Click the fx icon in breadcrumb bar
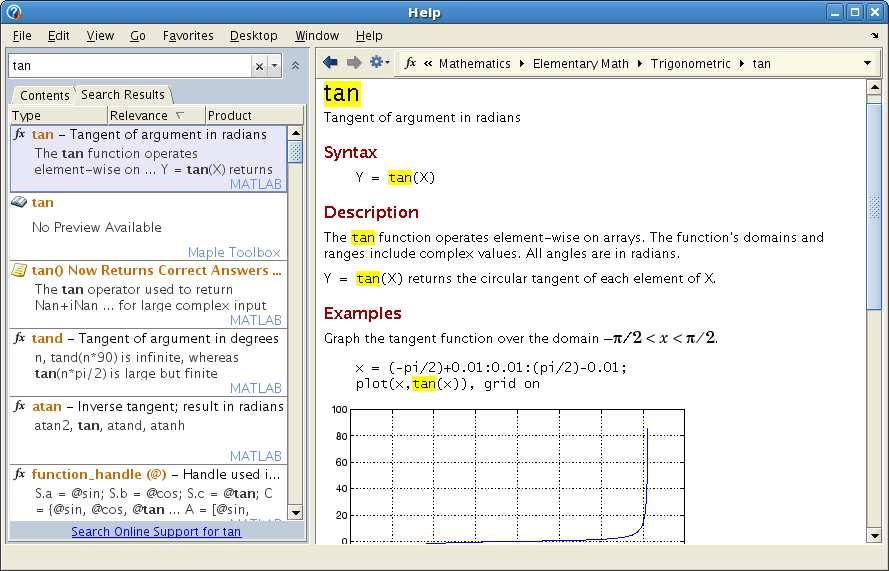 click(410, 63)
